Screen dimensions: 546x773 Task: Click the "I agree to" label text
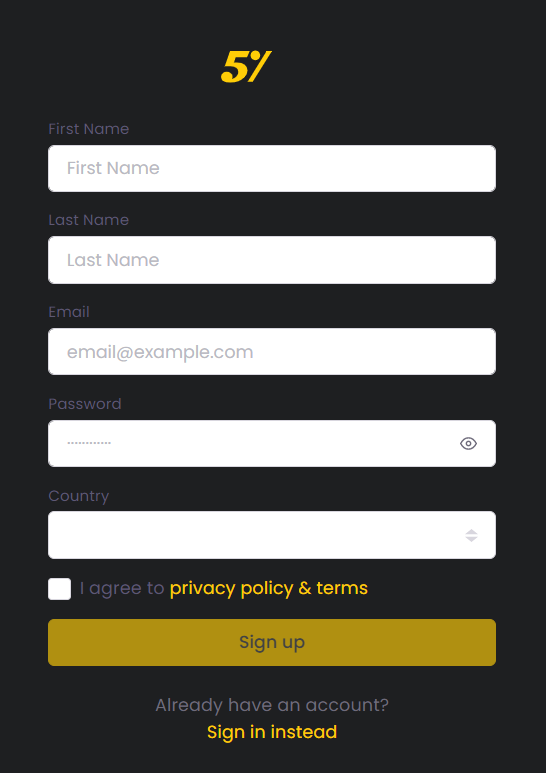122,588
